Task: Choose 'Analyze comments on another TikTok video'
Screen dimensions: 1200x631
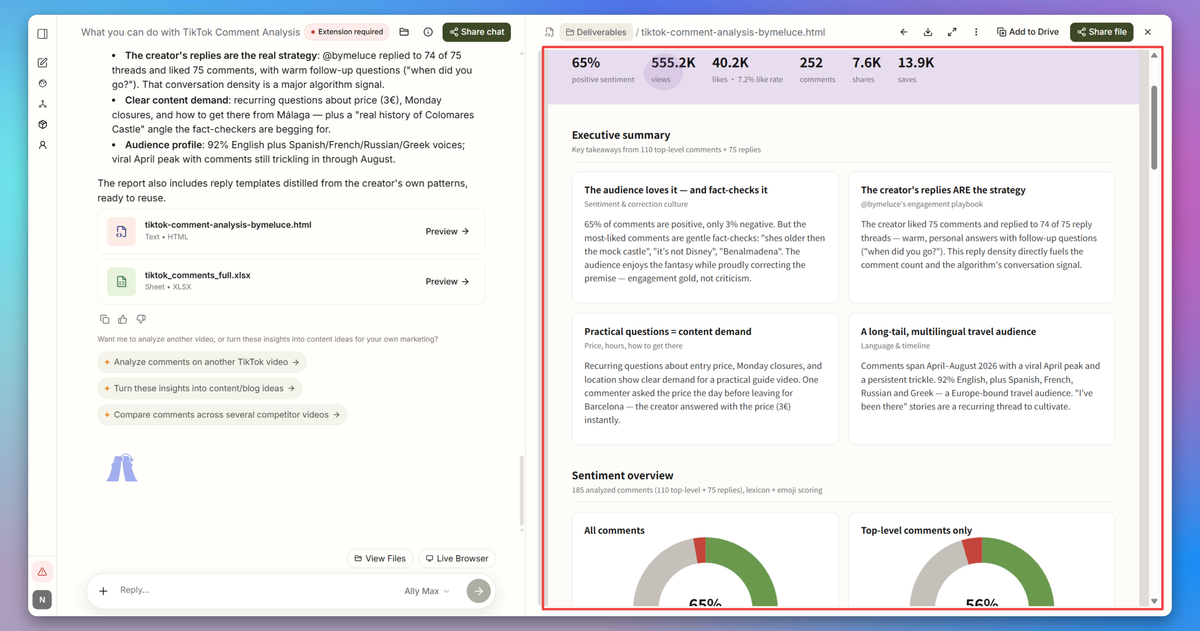Action: point(202,362)
